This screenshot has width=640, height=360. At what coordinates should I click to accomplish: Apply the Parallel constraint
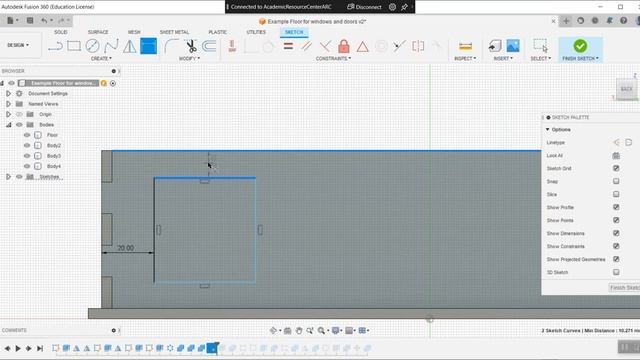click(x=307, y=46)
